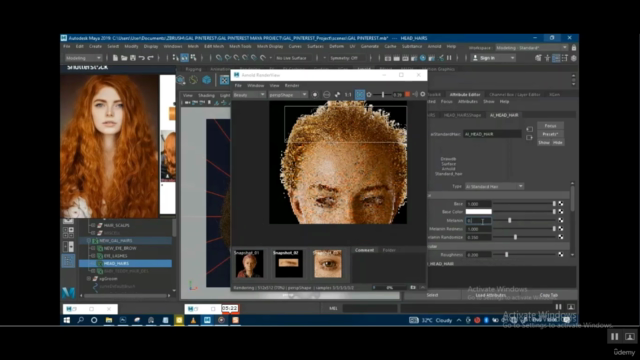The height and width of the screenshot is (360, 640).
Task: Click the IPR render icon
Action: pyautogui.click(x=405, y=58)
